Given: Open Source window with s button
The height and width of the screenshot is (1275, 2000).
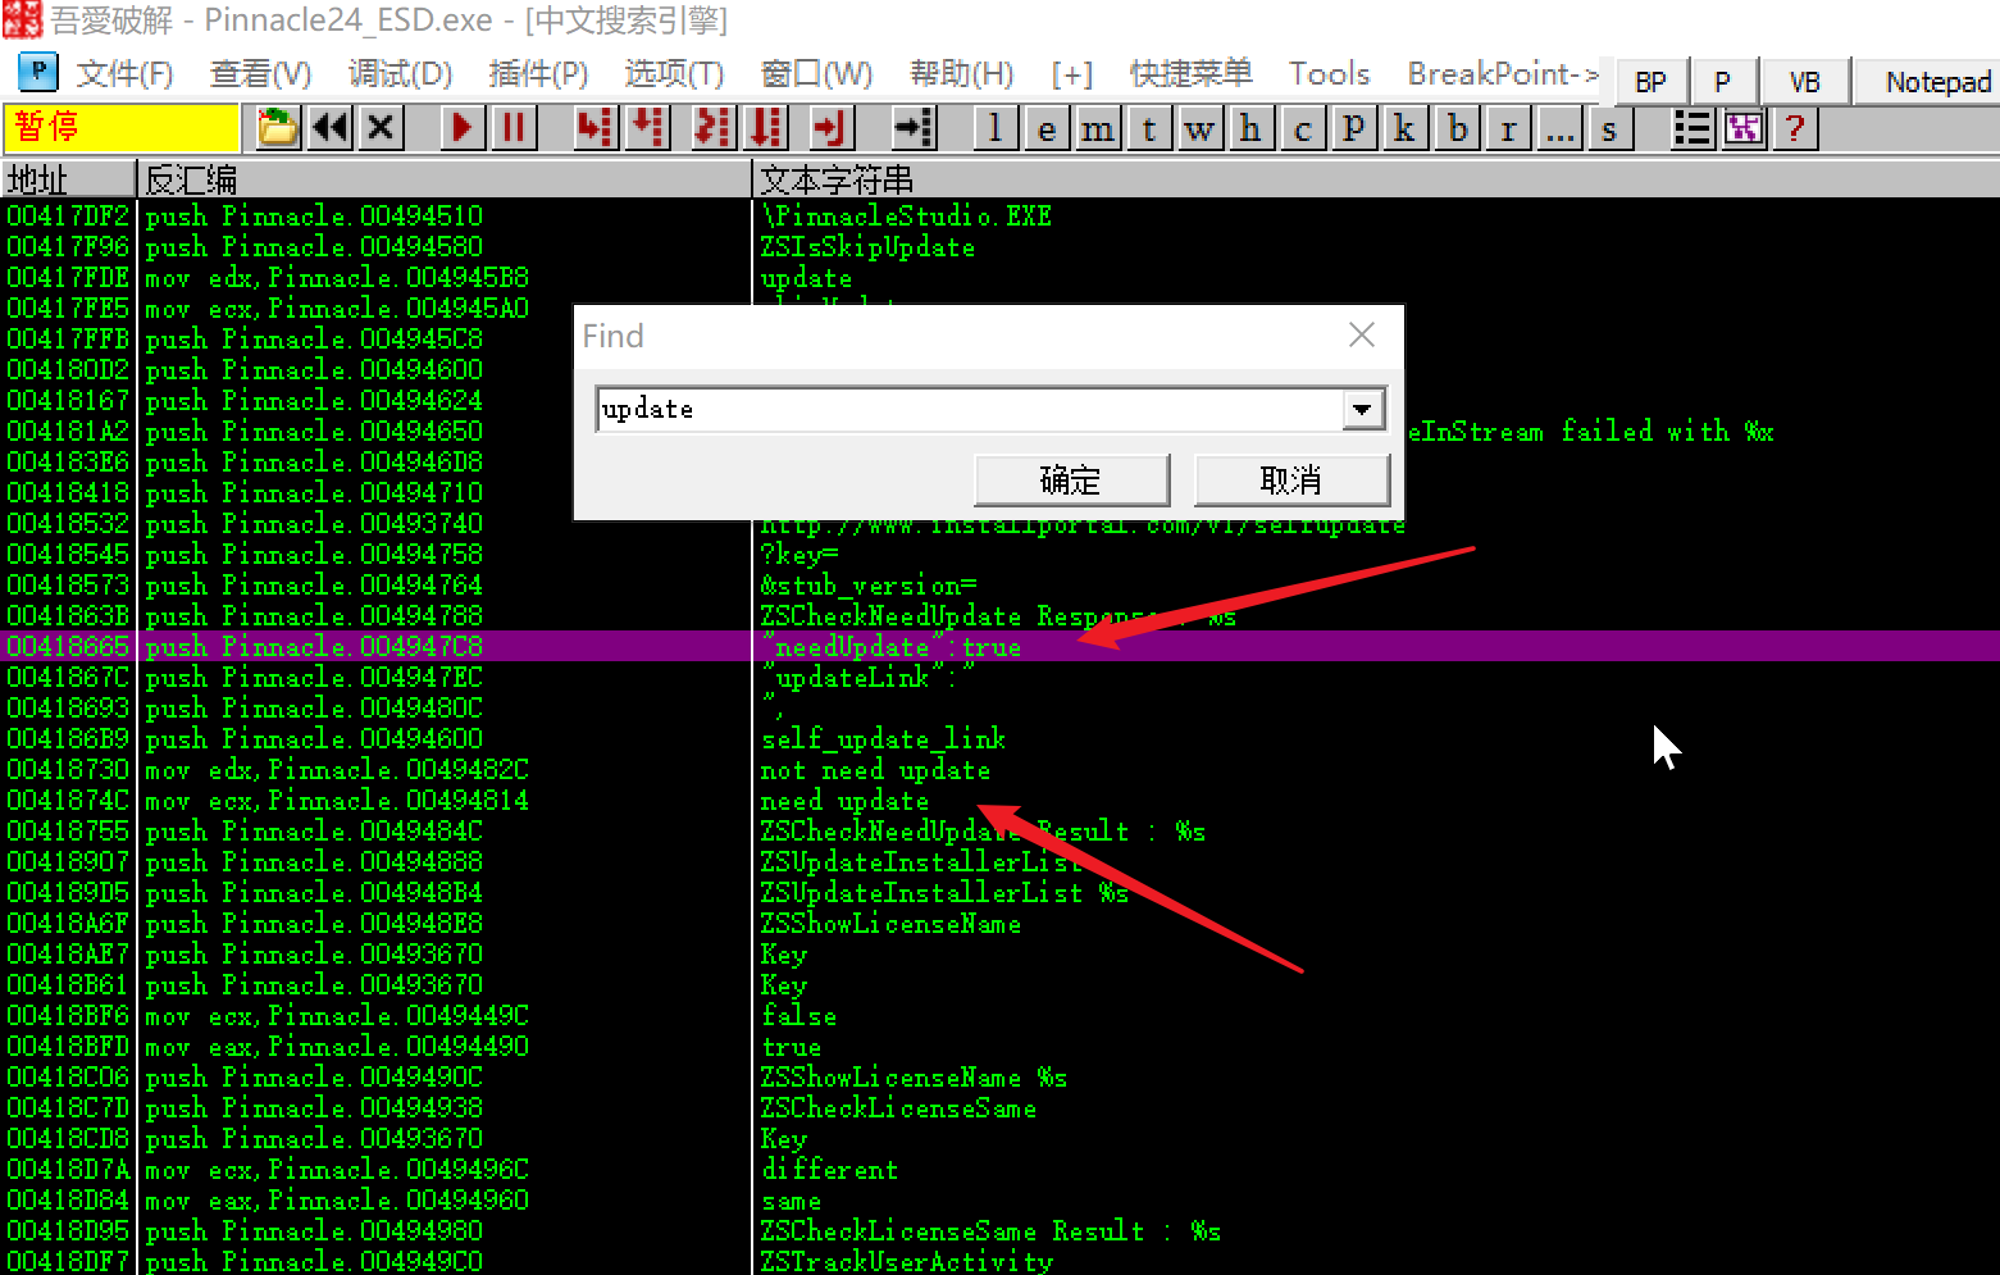Looking at the screenshot, I should click(x=1609, y=128).
